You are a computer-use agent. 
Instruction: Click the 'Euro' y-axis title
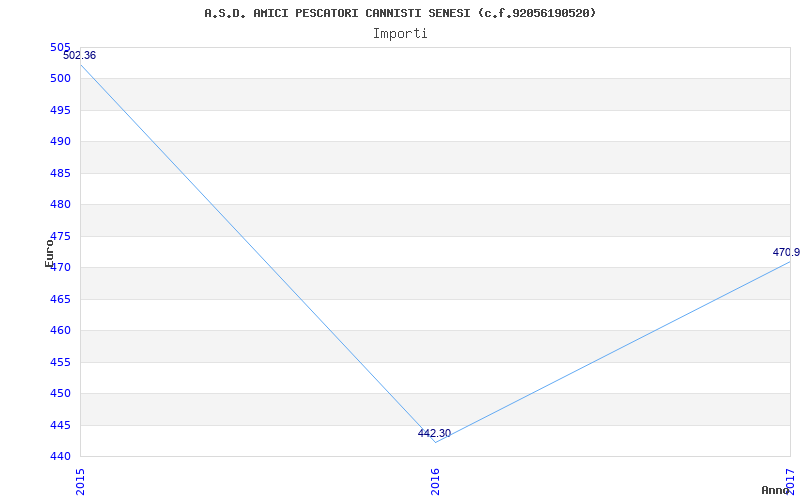49,253
